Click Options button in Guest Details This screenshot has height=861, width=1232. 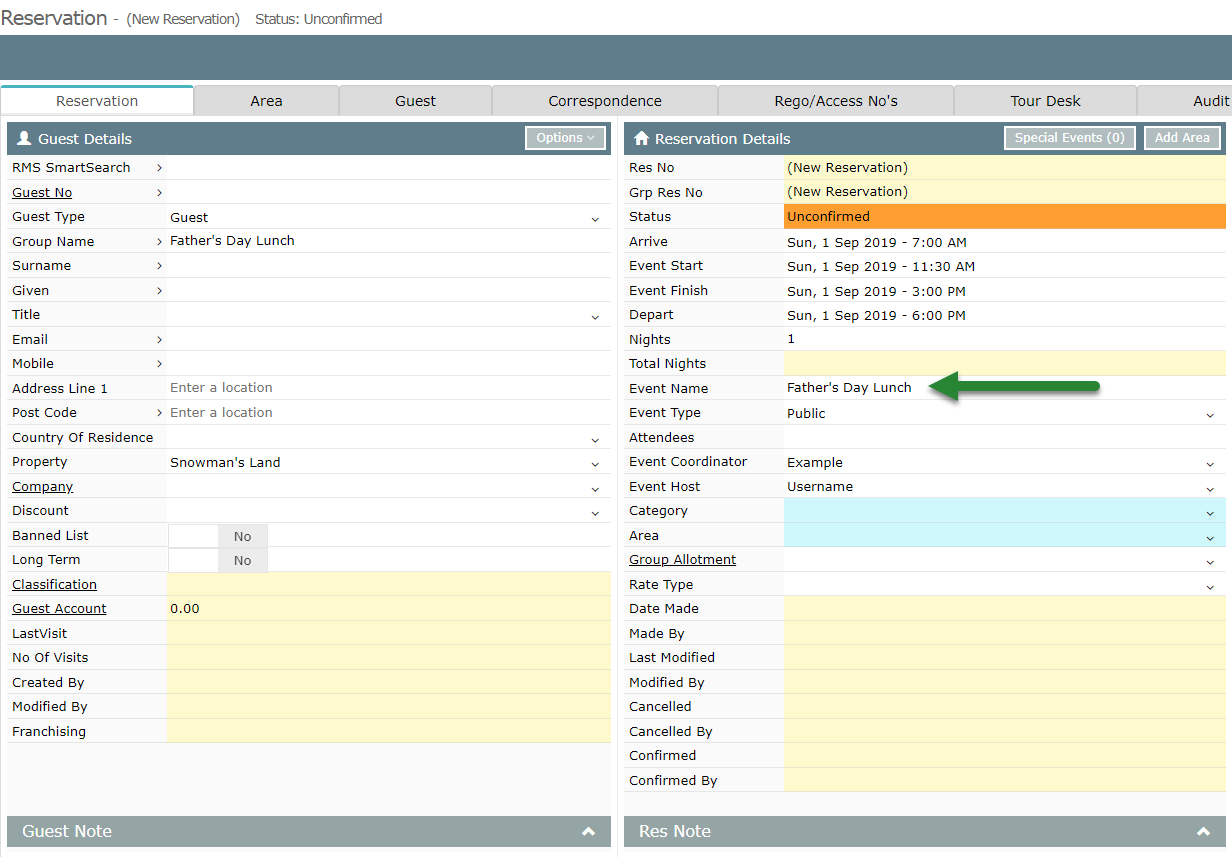[565, 138]
